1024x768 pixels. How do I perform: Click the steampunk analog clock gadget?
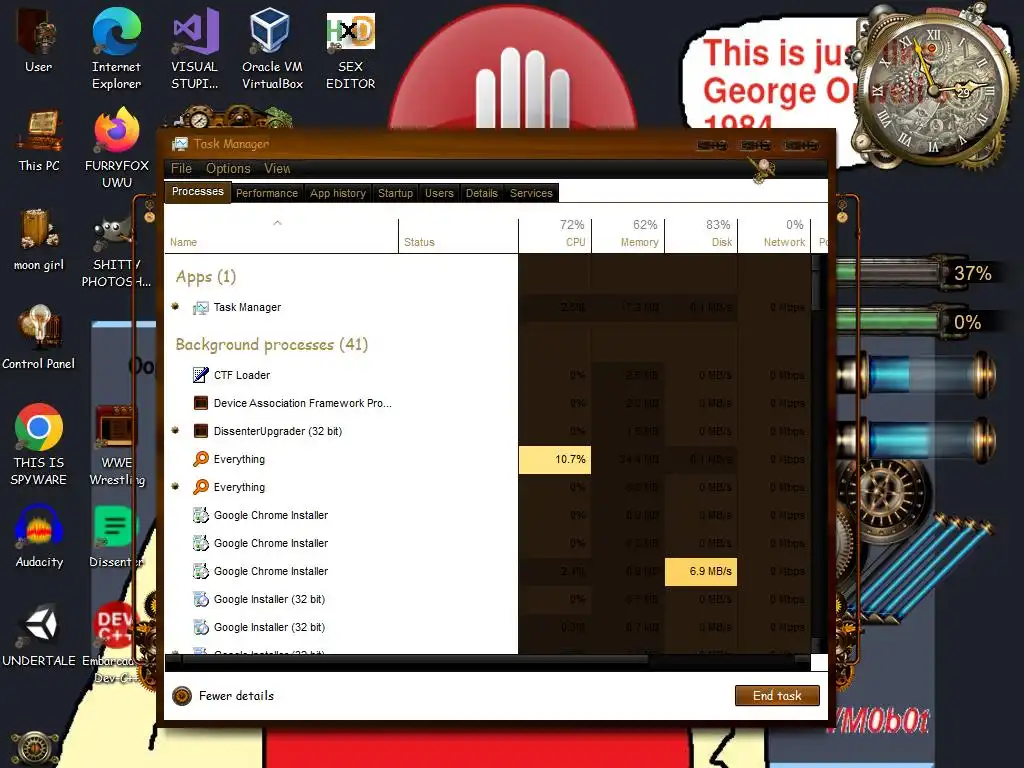click(933, 90)
